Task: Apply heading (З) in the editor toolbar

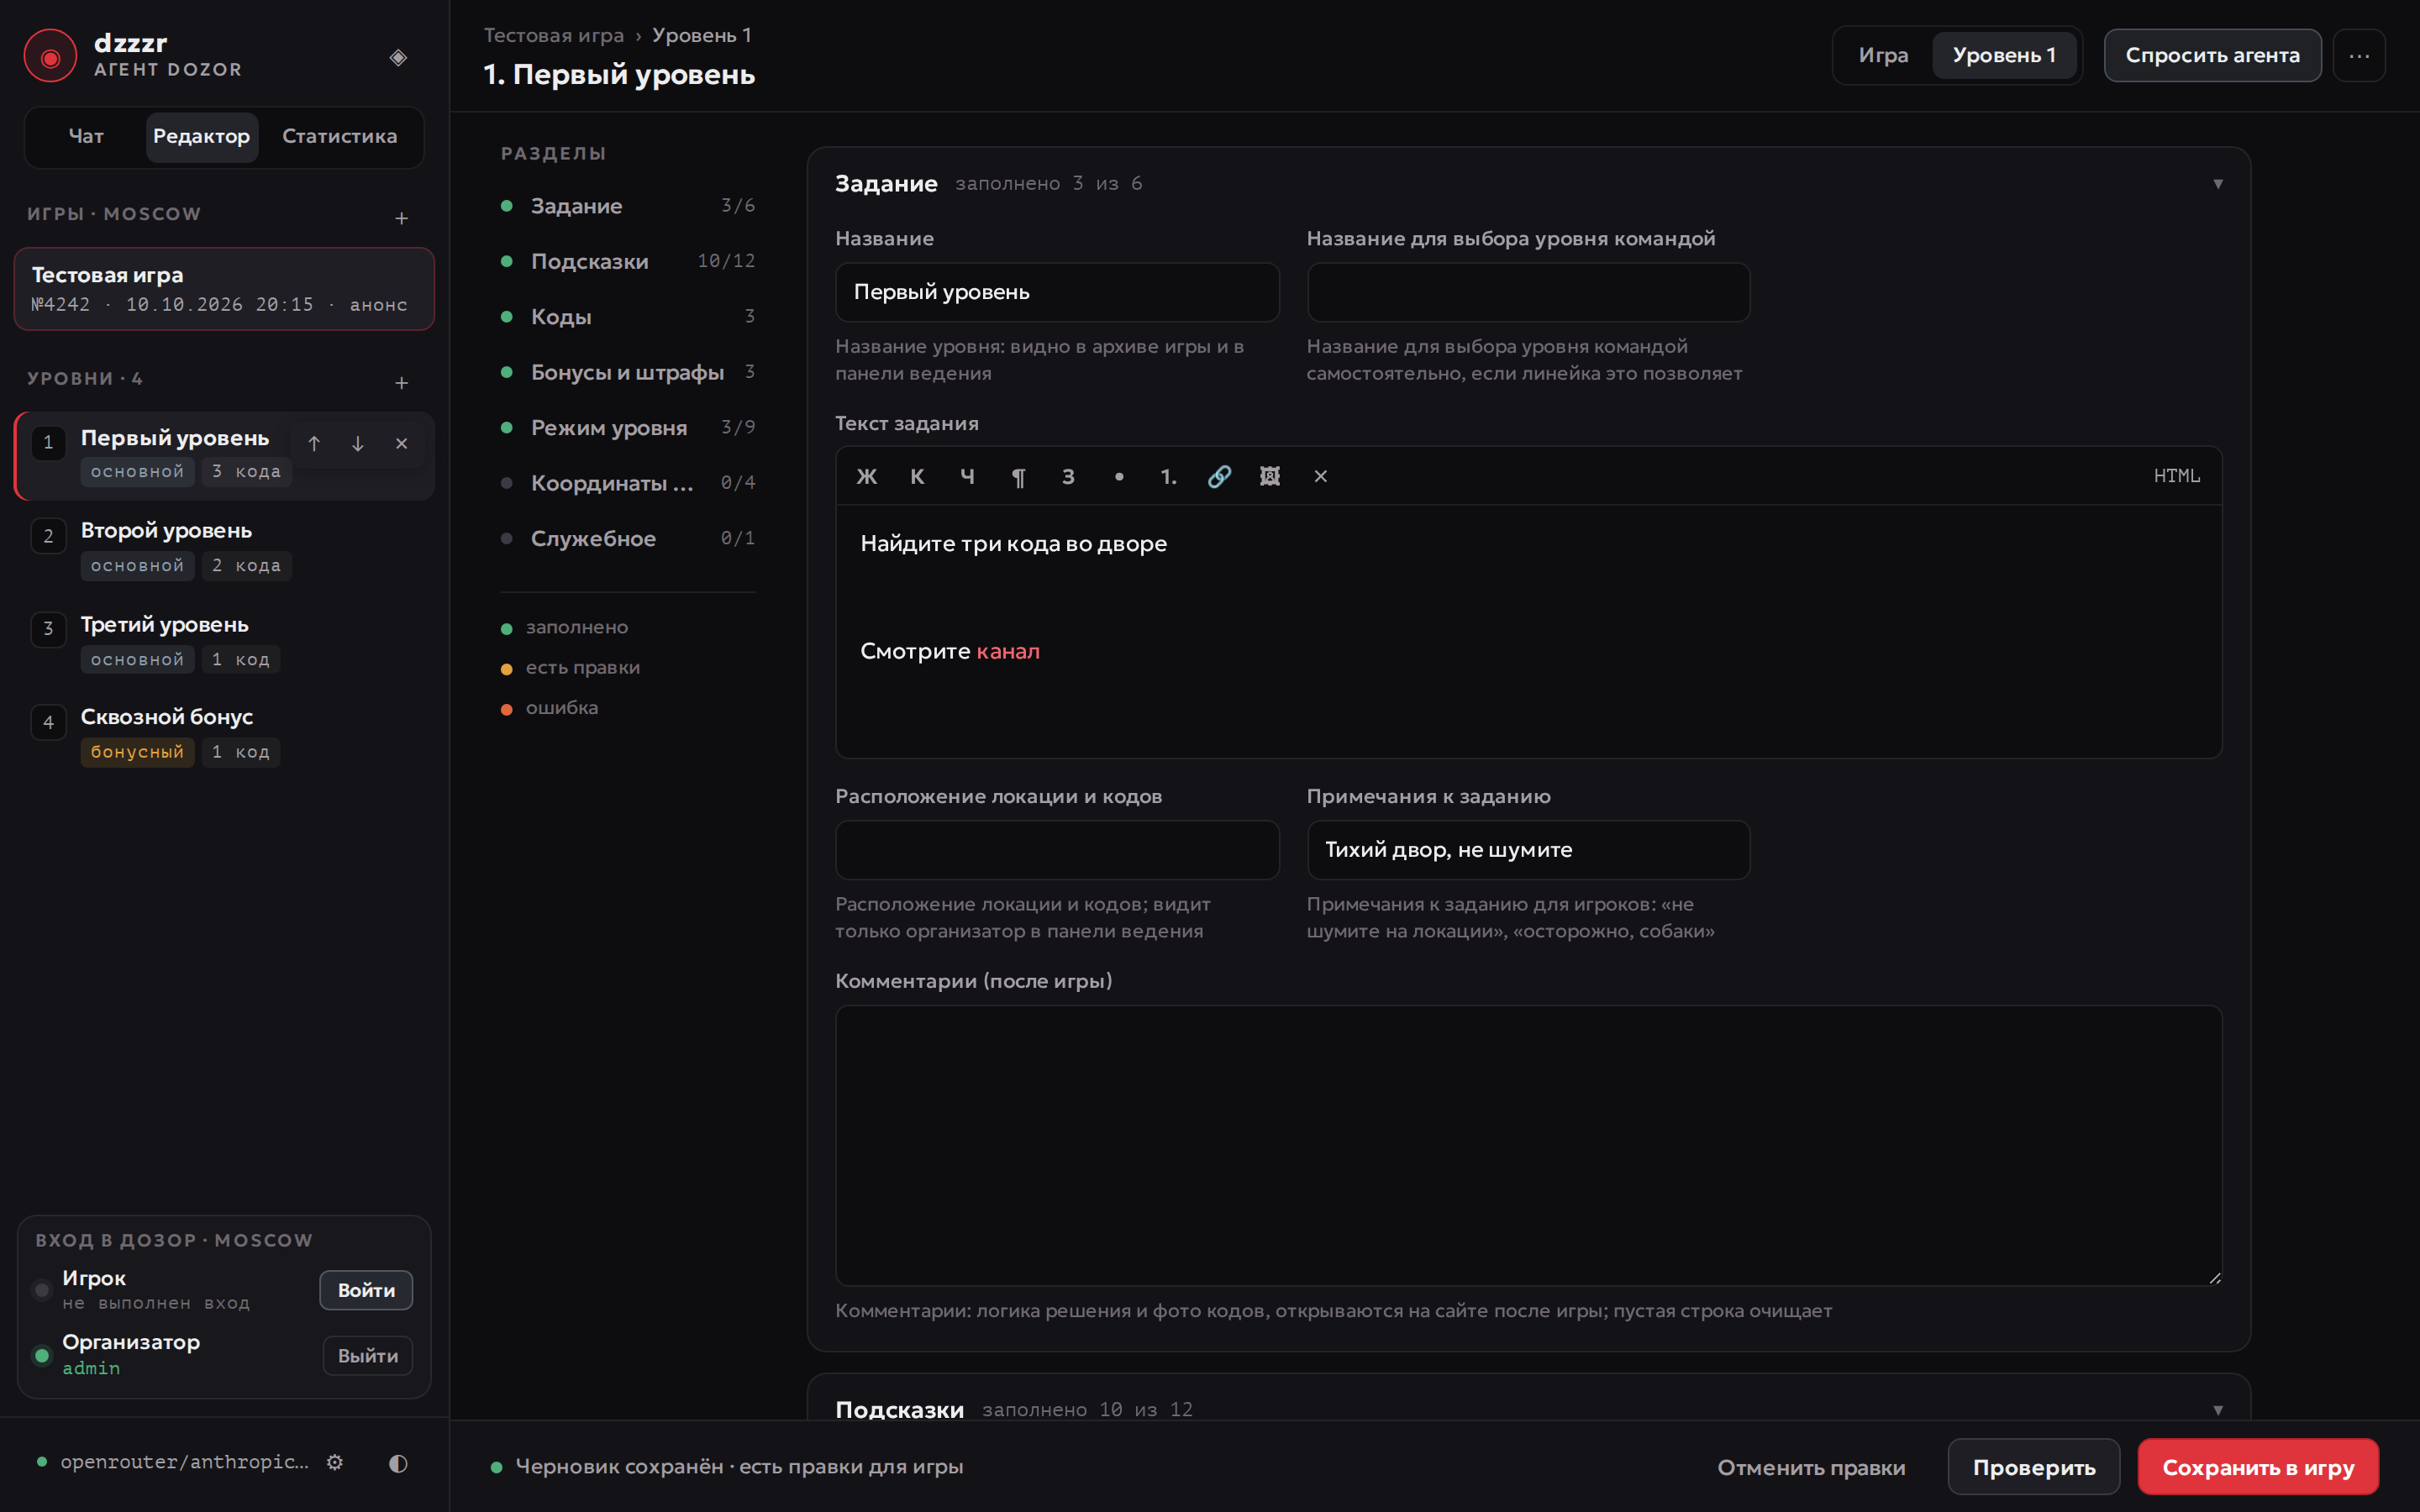Action: (1068, 476)
